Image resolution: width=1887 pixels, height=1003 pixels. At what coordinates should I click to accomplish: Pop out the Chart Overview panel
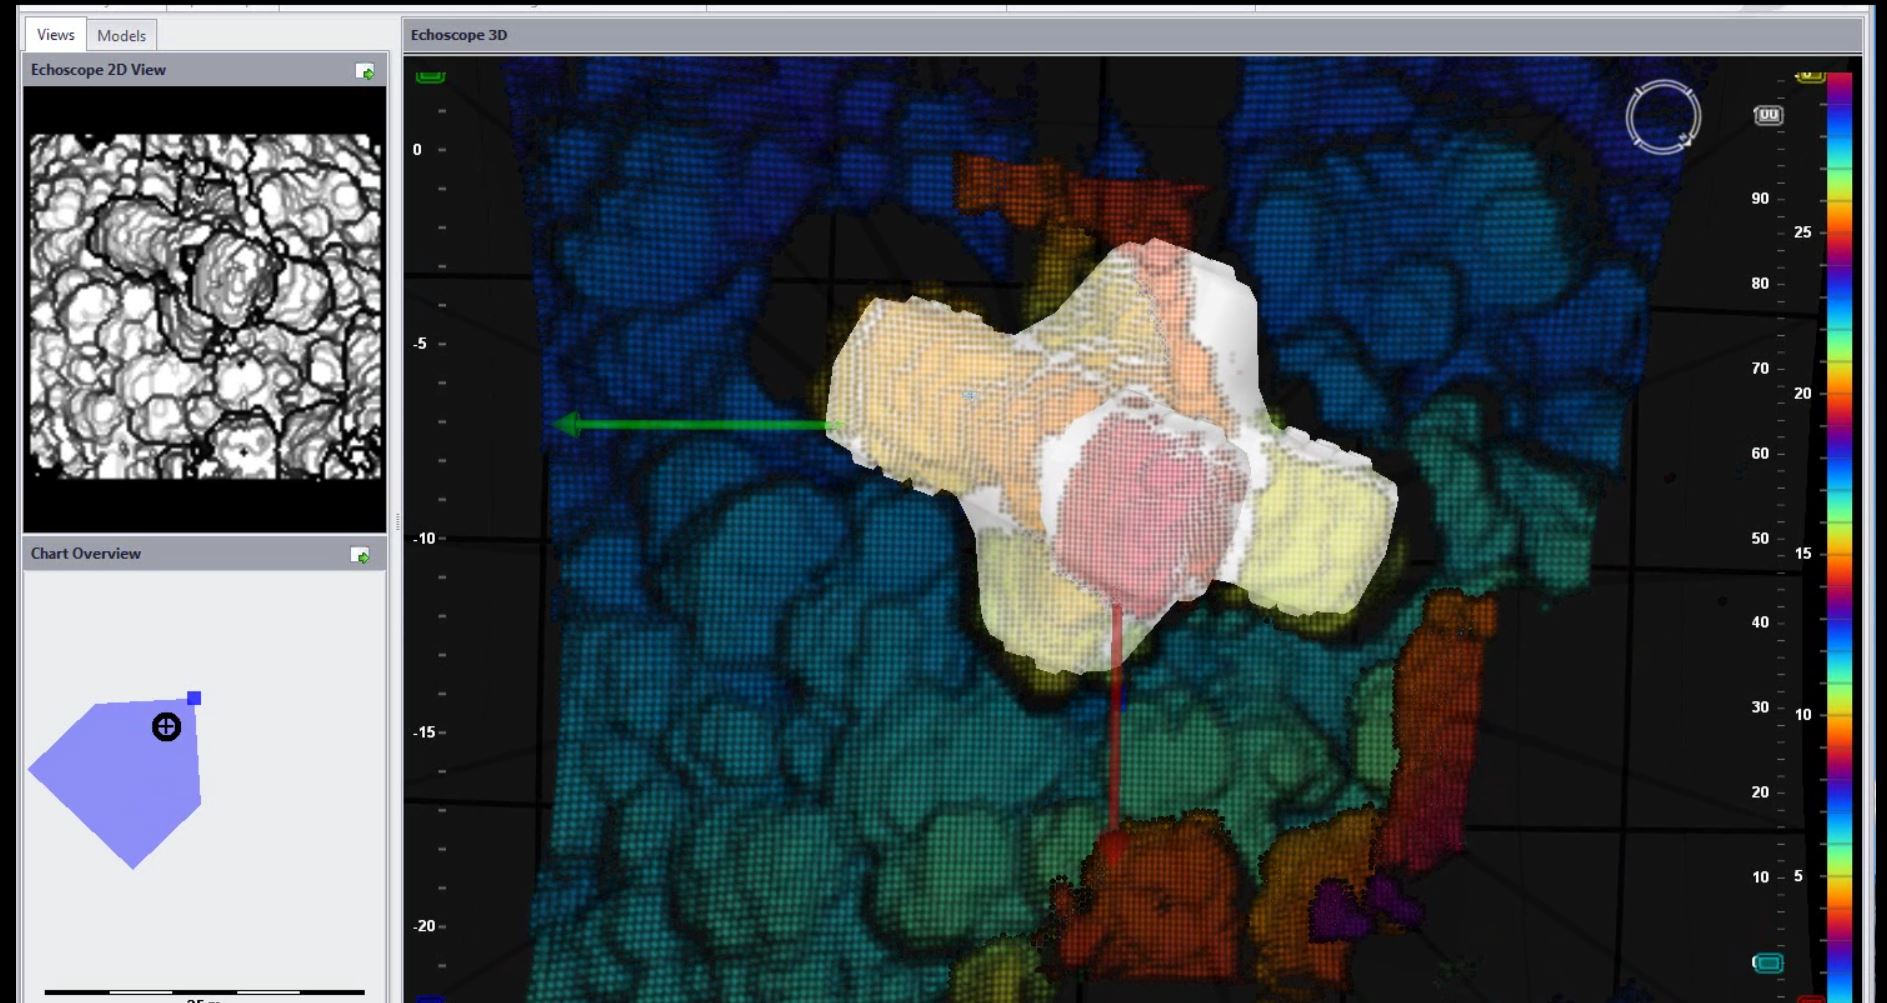360,555
